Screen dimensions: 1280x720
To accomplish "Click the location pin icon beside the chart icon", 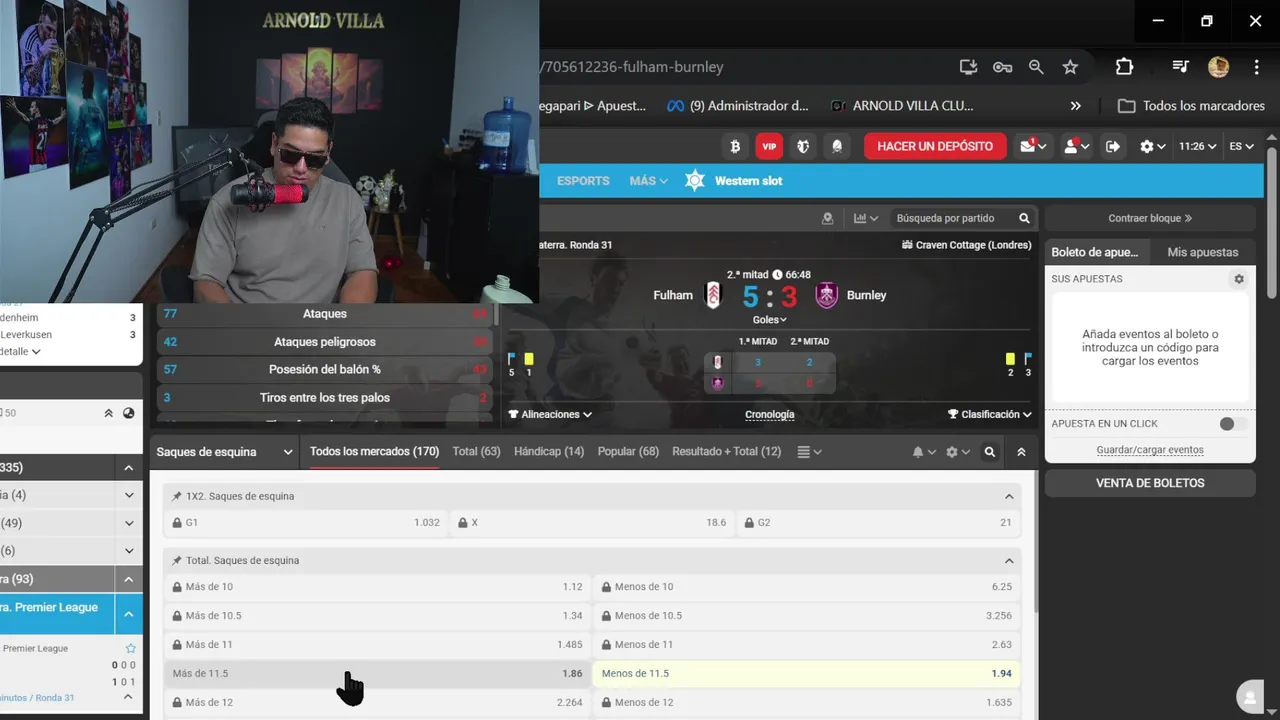I will [827, 218].
